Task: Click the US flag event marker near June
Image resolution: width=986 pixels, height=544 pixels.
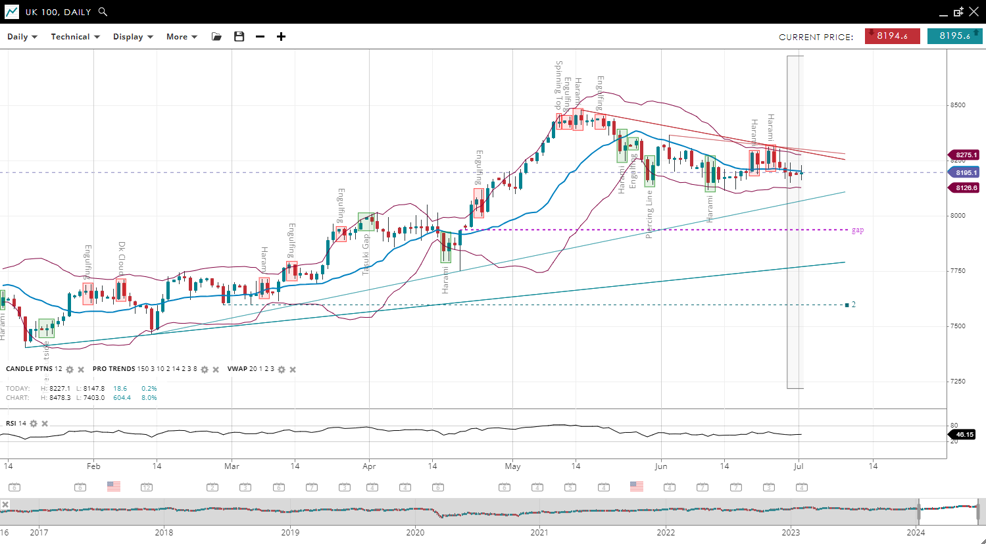Action: click(636, 487)
